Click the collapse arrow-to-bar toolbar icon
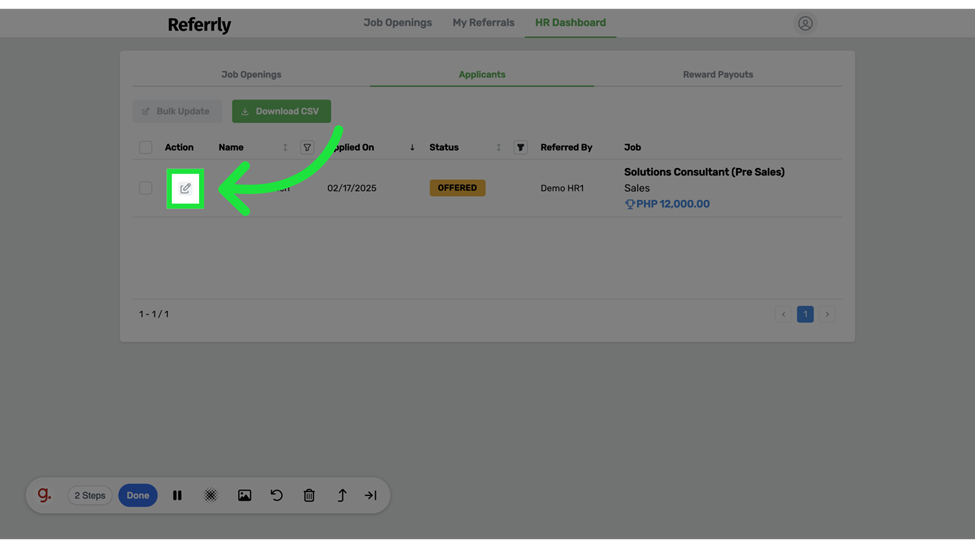 click(371, 495)
